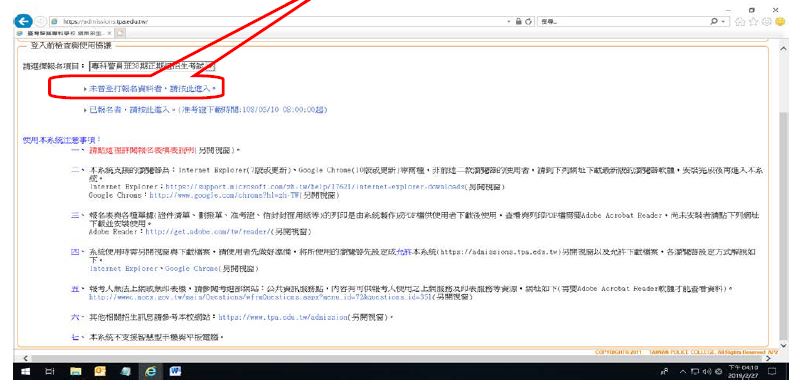Click the vertical scrollbar up arrow

784,48
